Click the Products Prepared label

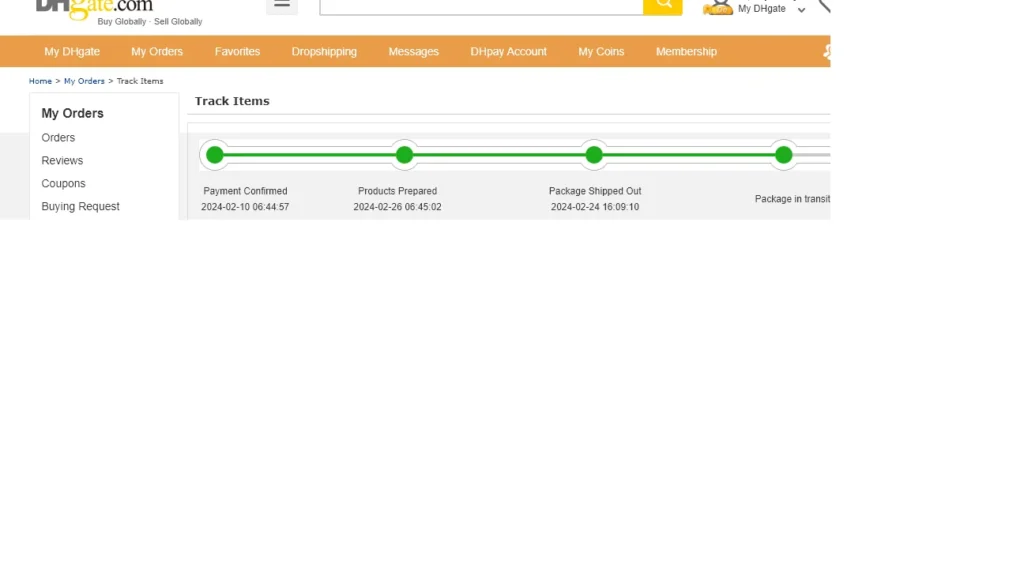pos(397,191)
